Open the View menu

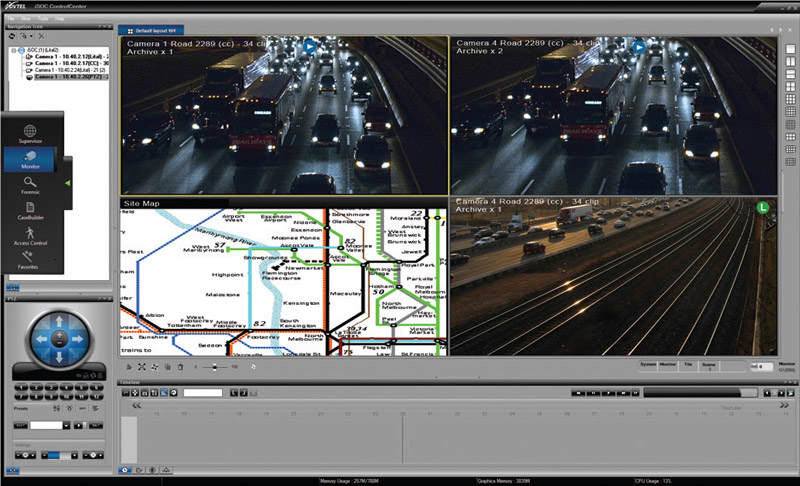26,18
